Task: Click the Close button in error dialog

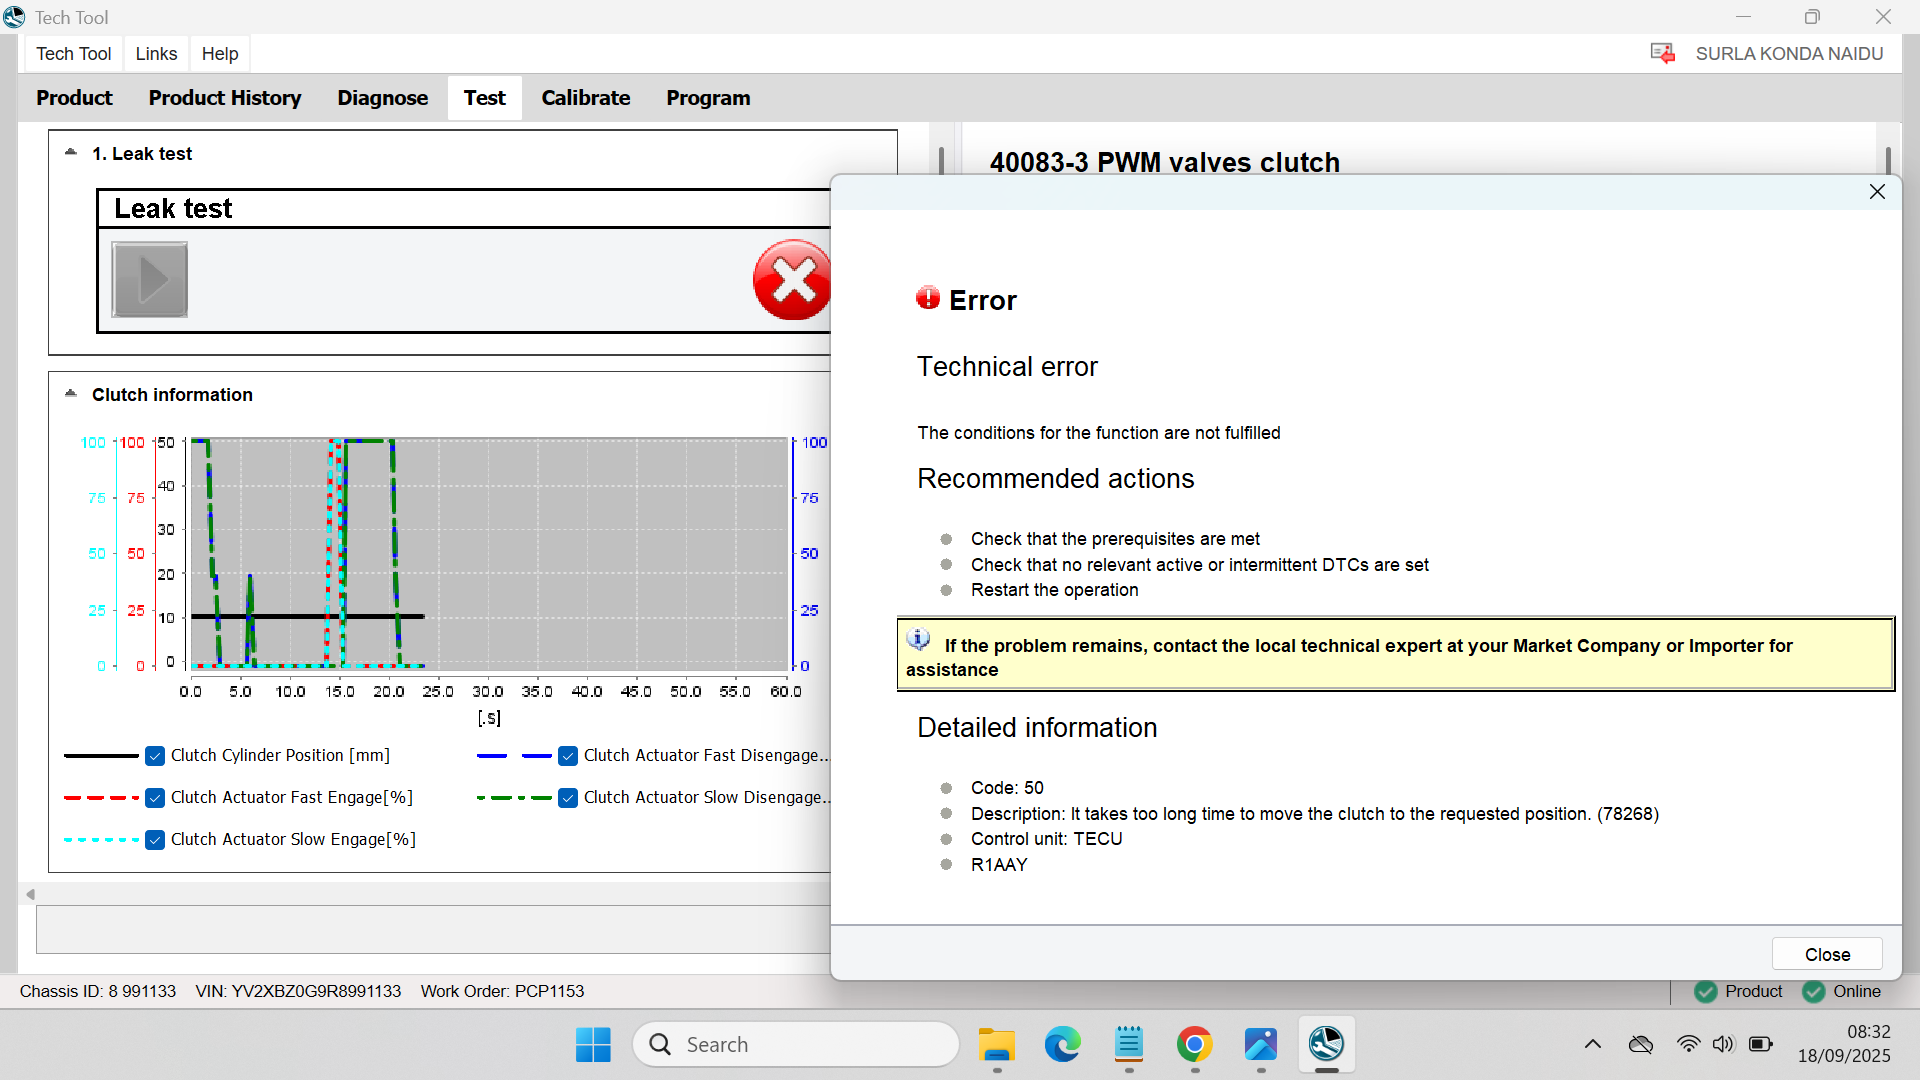Action: point(1827,954)
